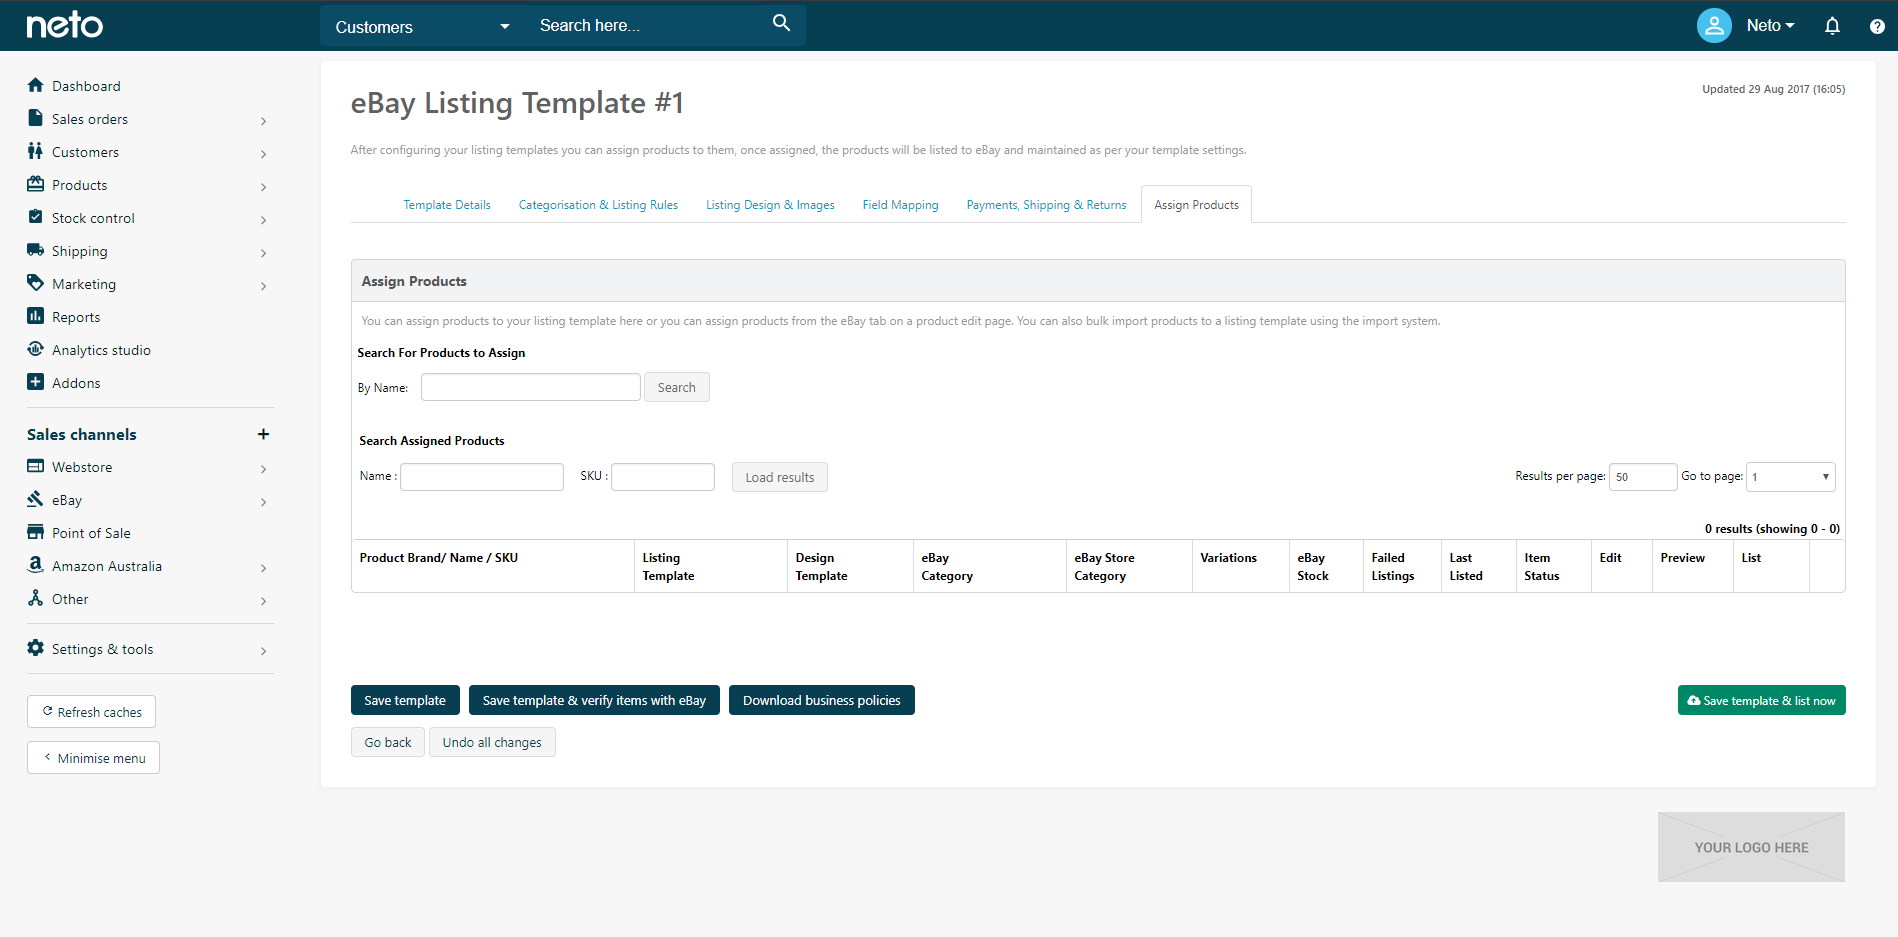This screenshot has width=1898, height=937.
Task: Click the Reports chart icon
Action: 36,316
